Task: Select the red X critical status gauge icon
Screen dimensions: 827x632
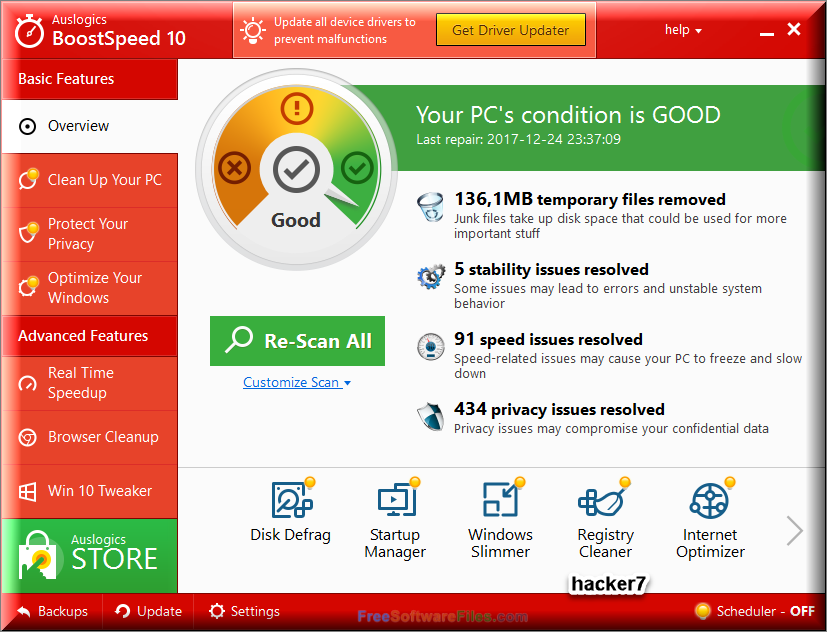Action: 234,168
